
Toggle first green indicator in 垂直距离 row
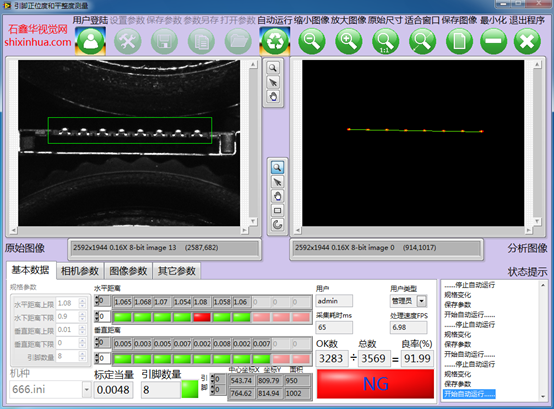pos(123,359)
